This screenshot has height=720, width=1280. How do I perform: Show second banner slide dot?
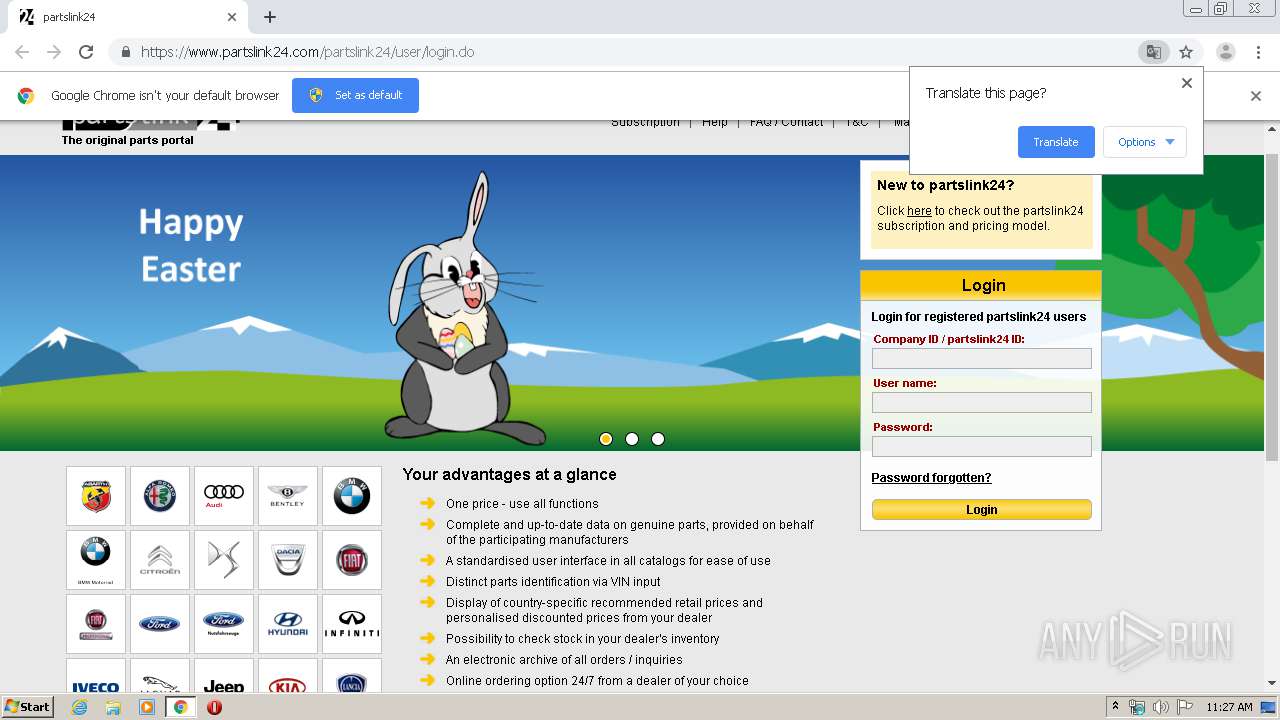click(x=632, y=439)
